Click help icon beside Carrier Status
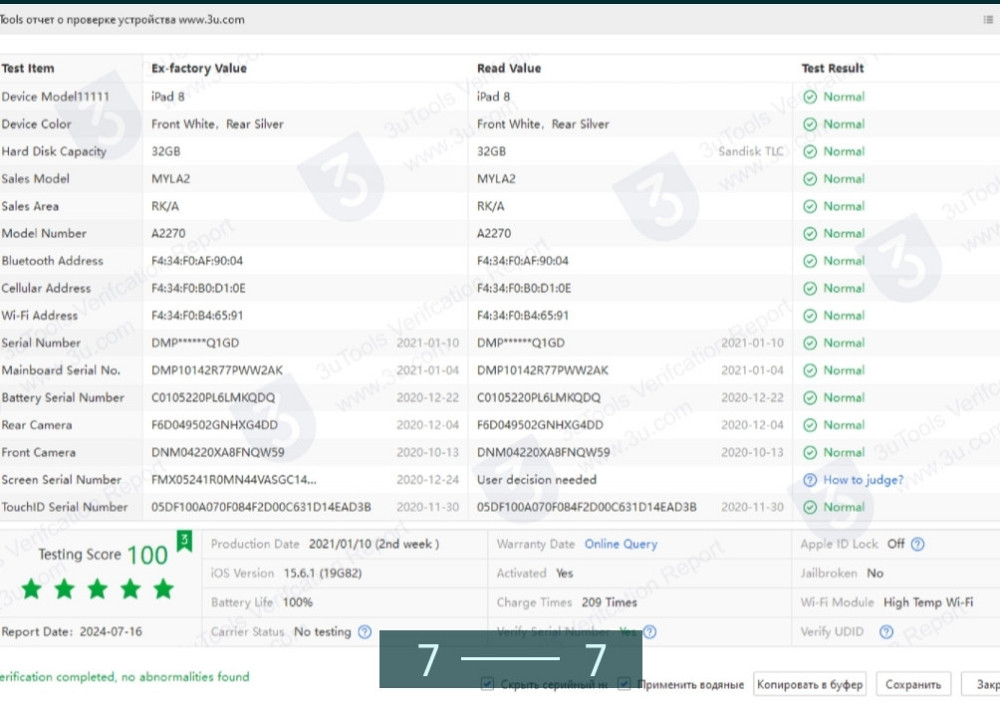 point(364,632)
